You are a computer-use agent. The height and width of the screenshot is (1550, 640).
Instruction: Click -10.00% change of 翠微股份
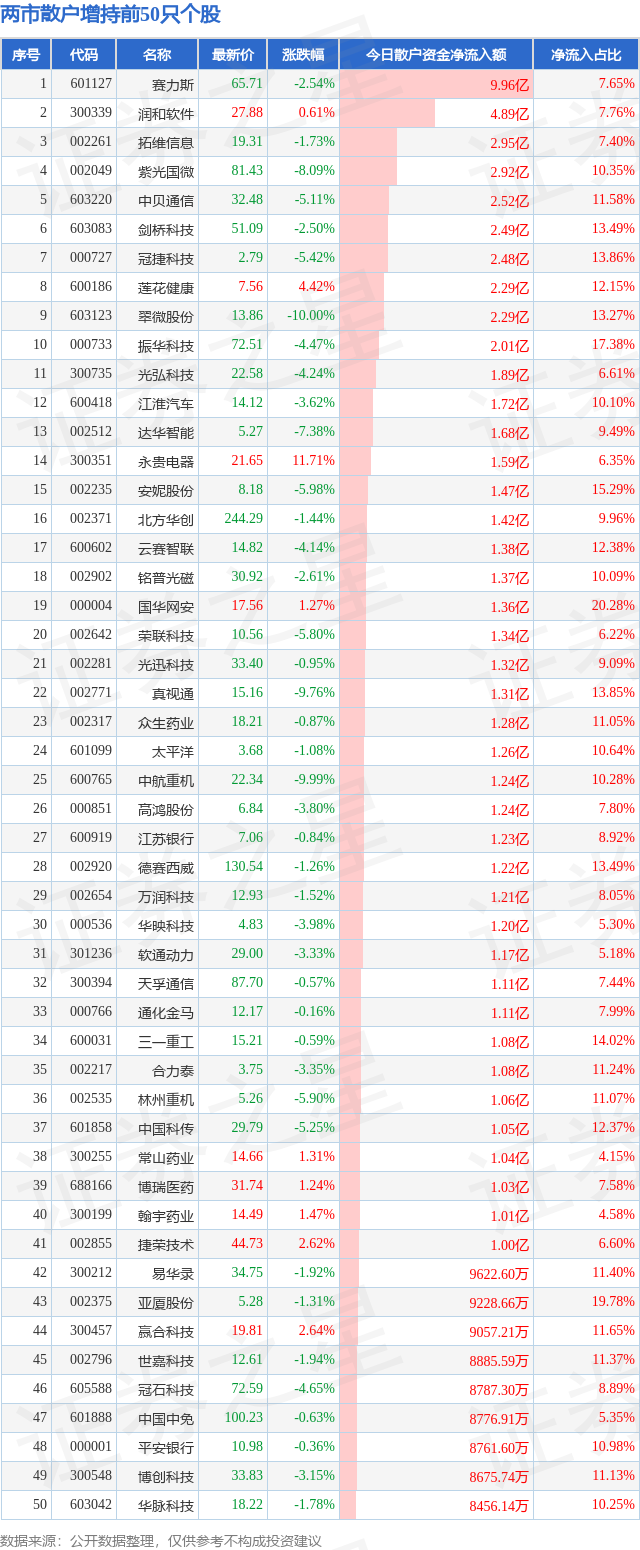[312, 316]
